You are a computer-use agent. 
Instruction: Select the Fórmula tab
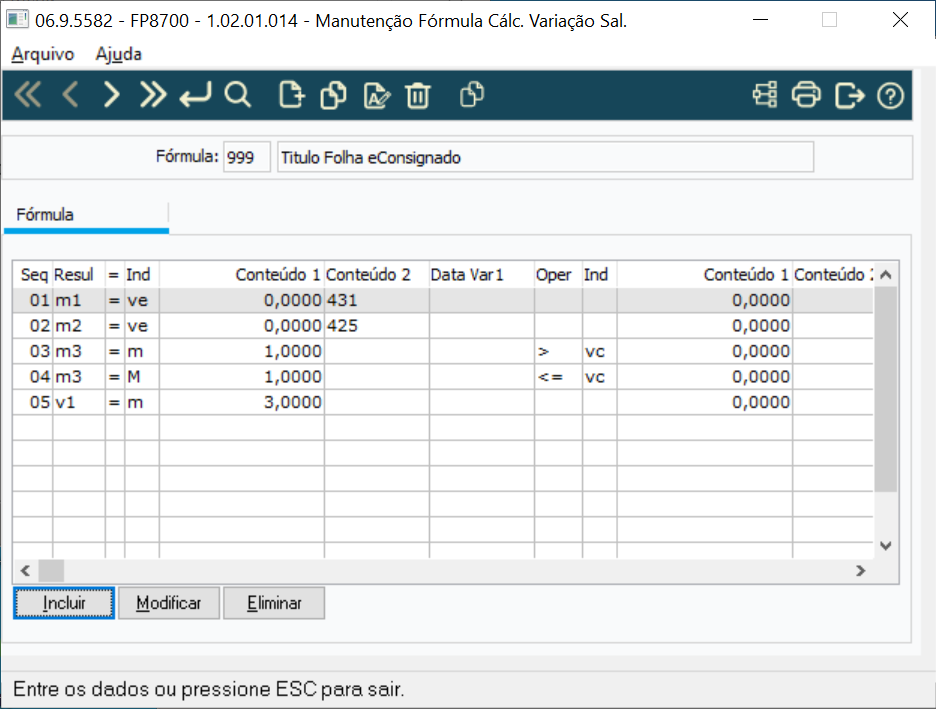(87, 215)
